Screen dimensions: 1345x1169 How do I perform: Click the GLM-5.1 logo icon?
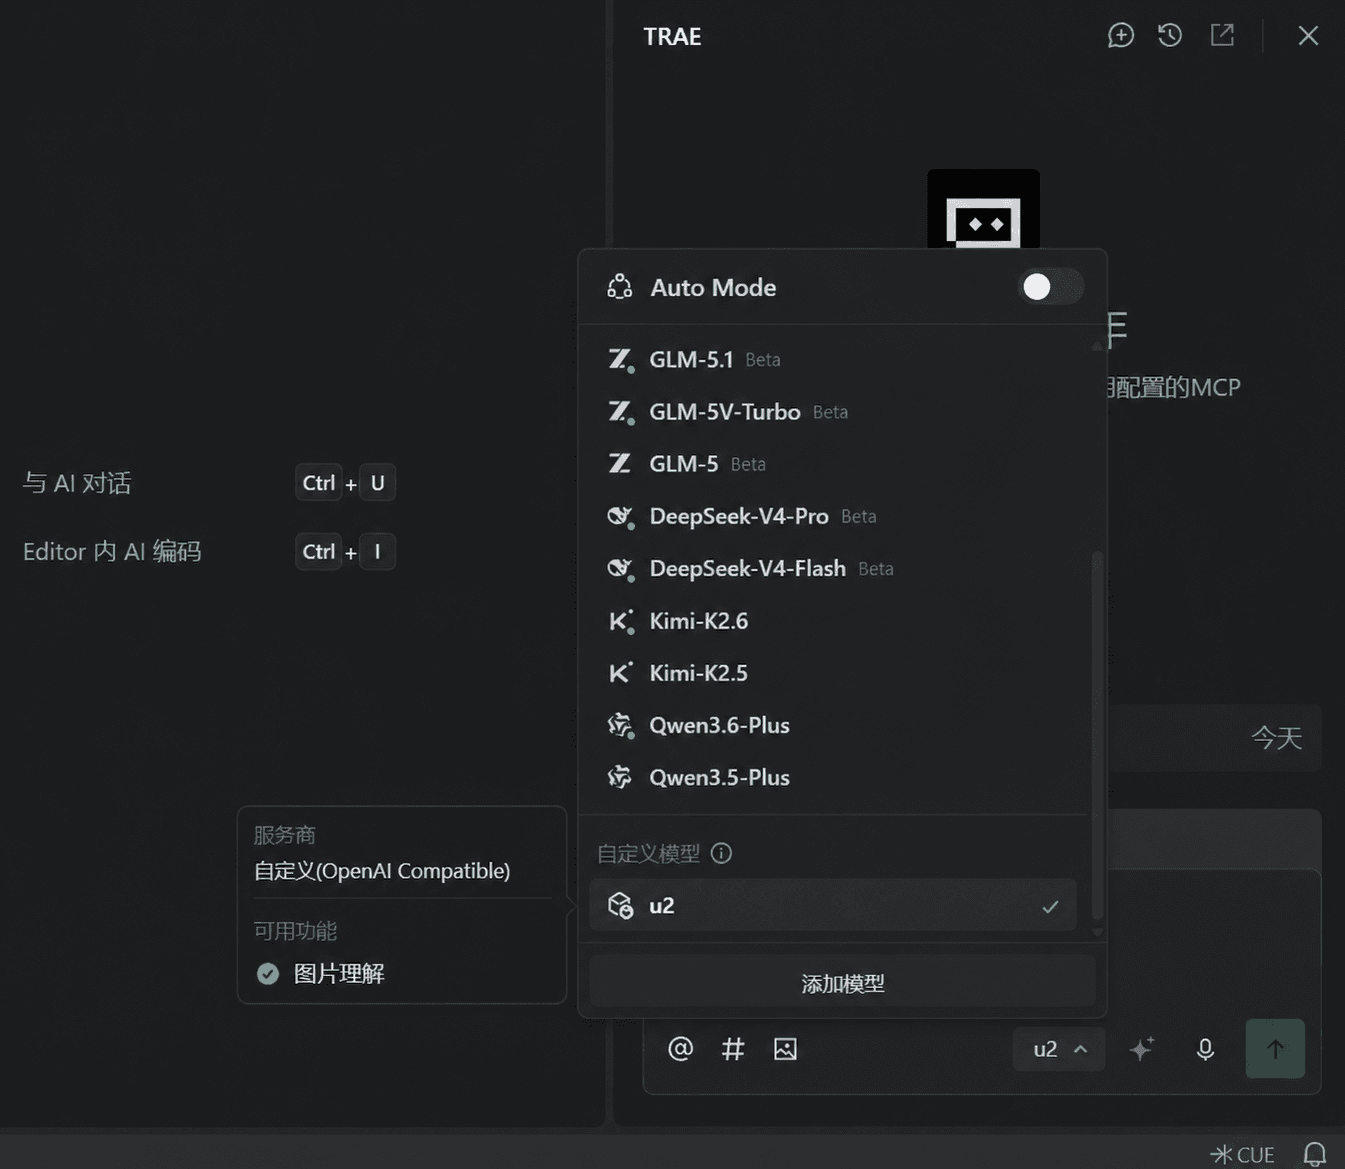pos(621,360)
